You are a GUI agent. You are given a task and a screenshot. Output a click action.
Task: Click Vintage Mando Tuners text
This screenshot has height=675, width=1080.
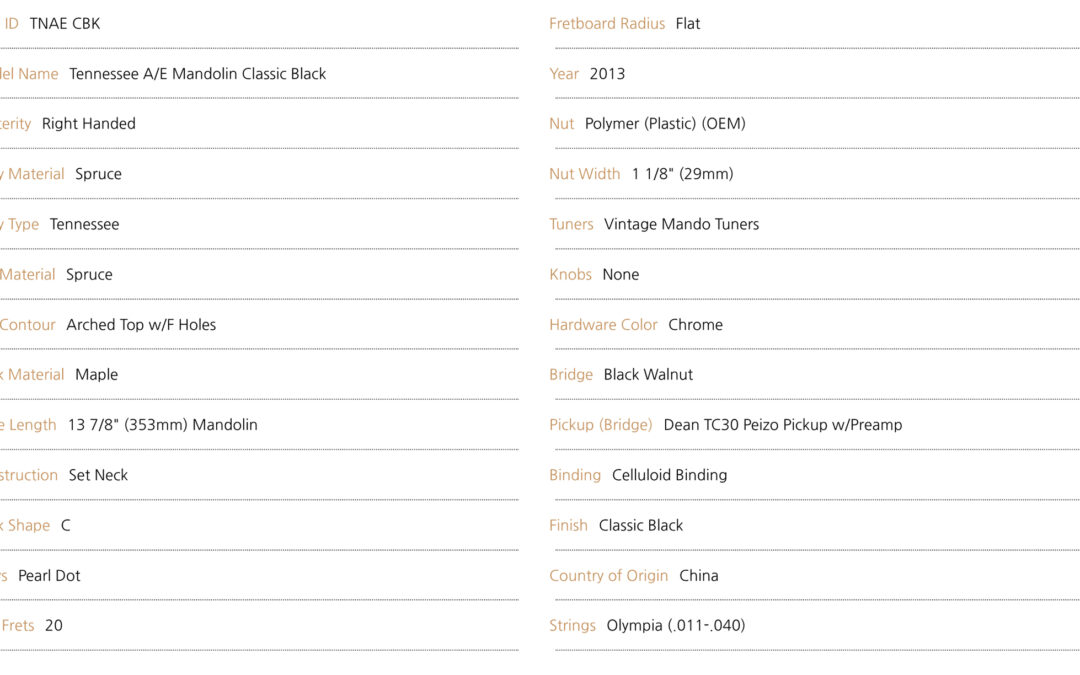681,225
